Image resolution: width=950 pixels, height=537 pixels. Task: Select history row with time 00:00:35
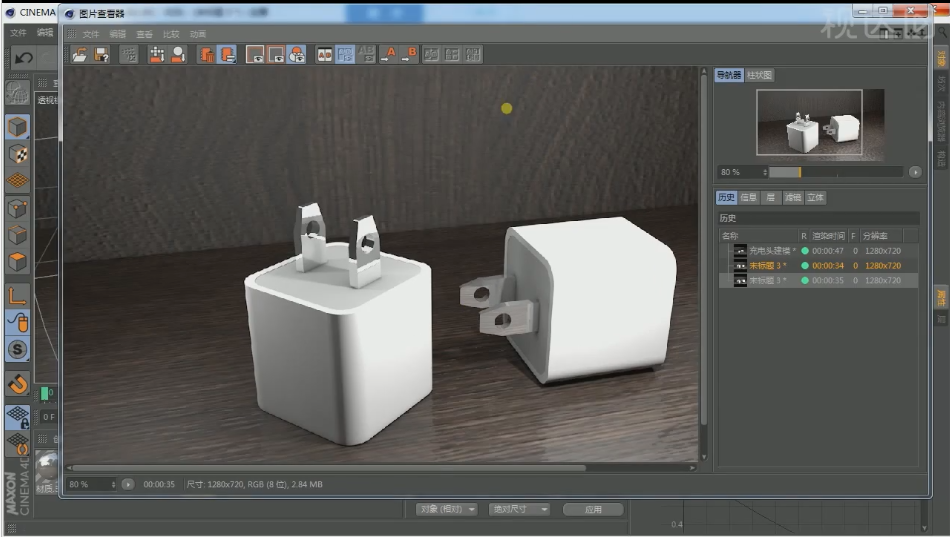pyautogui.click(x=819, y=281)
